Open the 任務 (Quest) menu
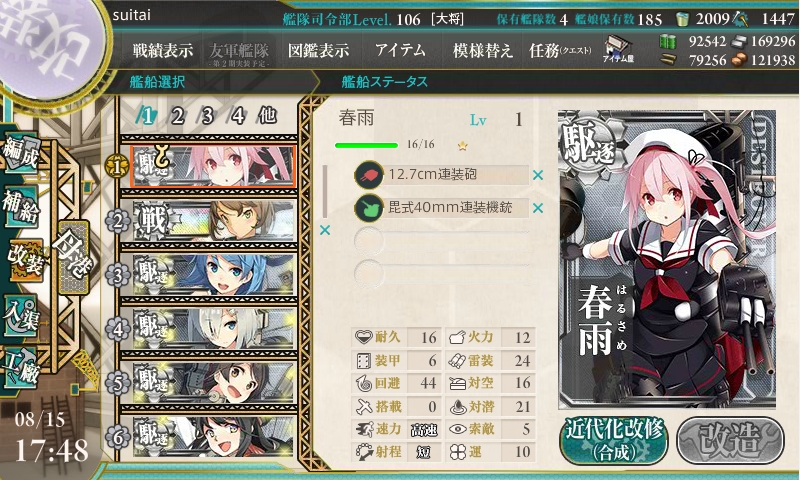800x480 pixels. coord(560,50)
